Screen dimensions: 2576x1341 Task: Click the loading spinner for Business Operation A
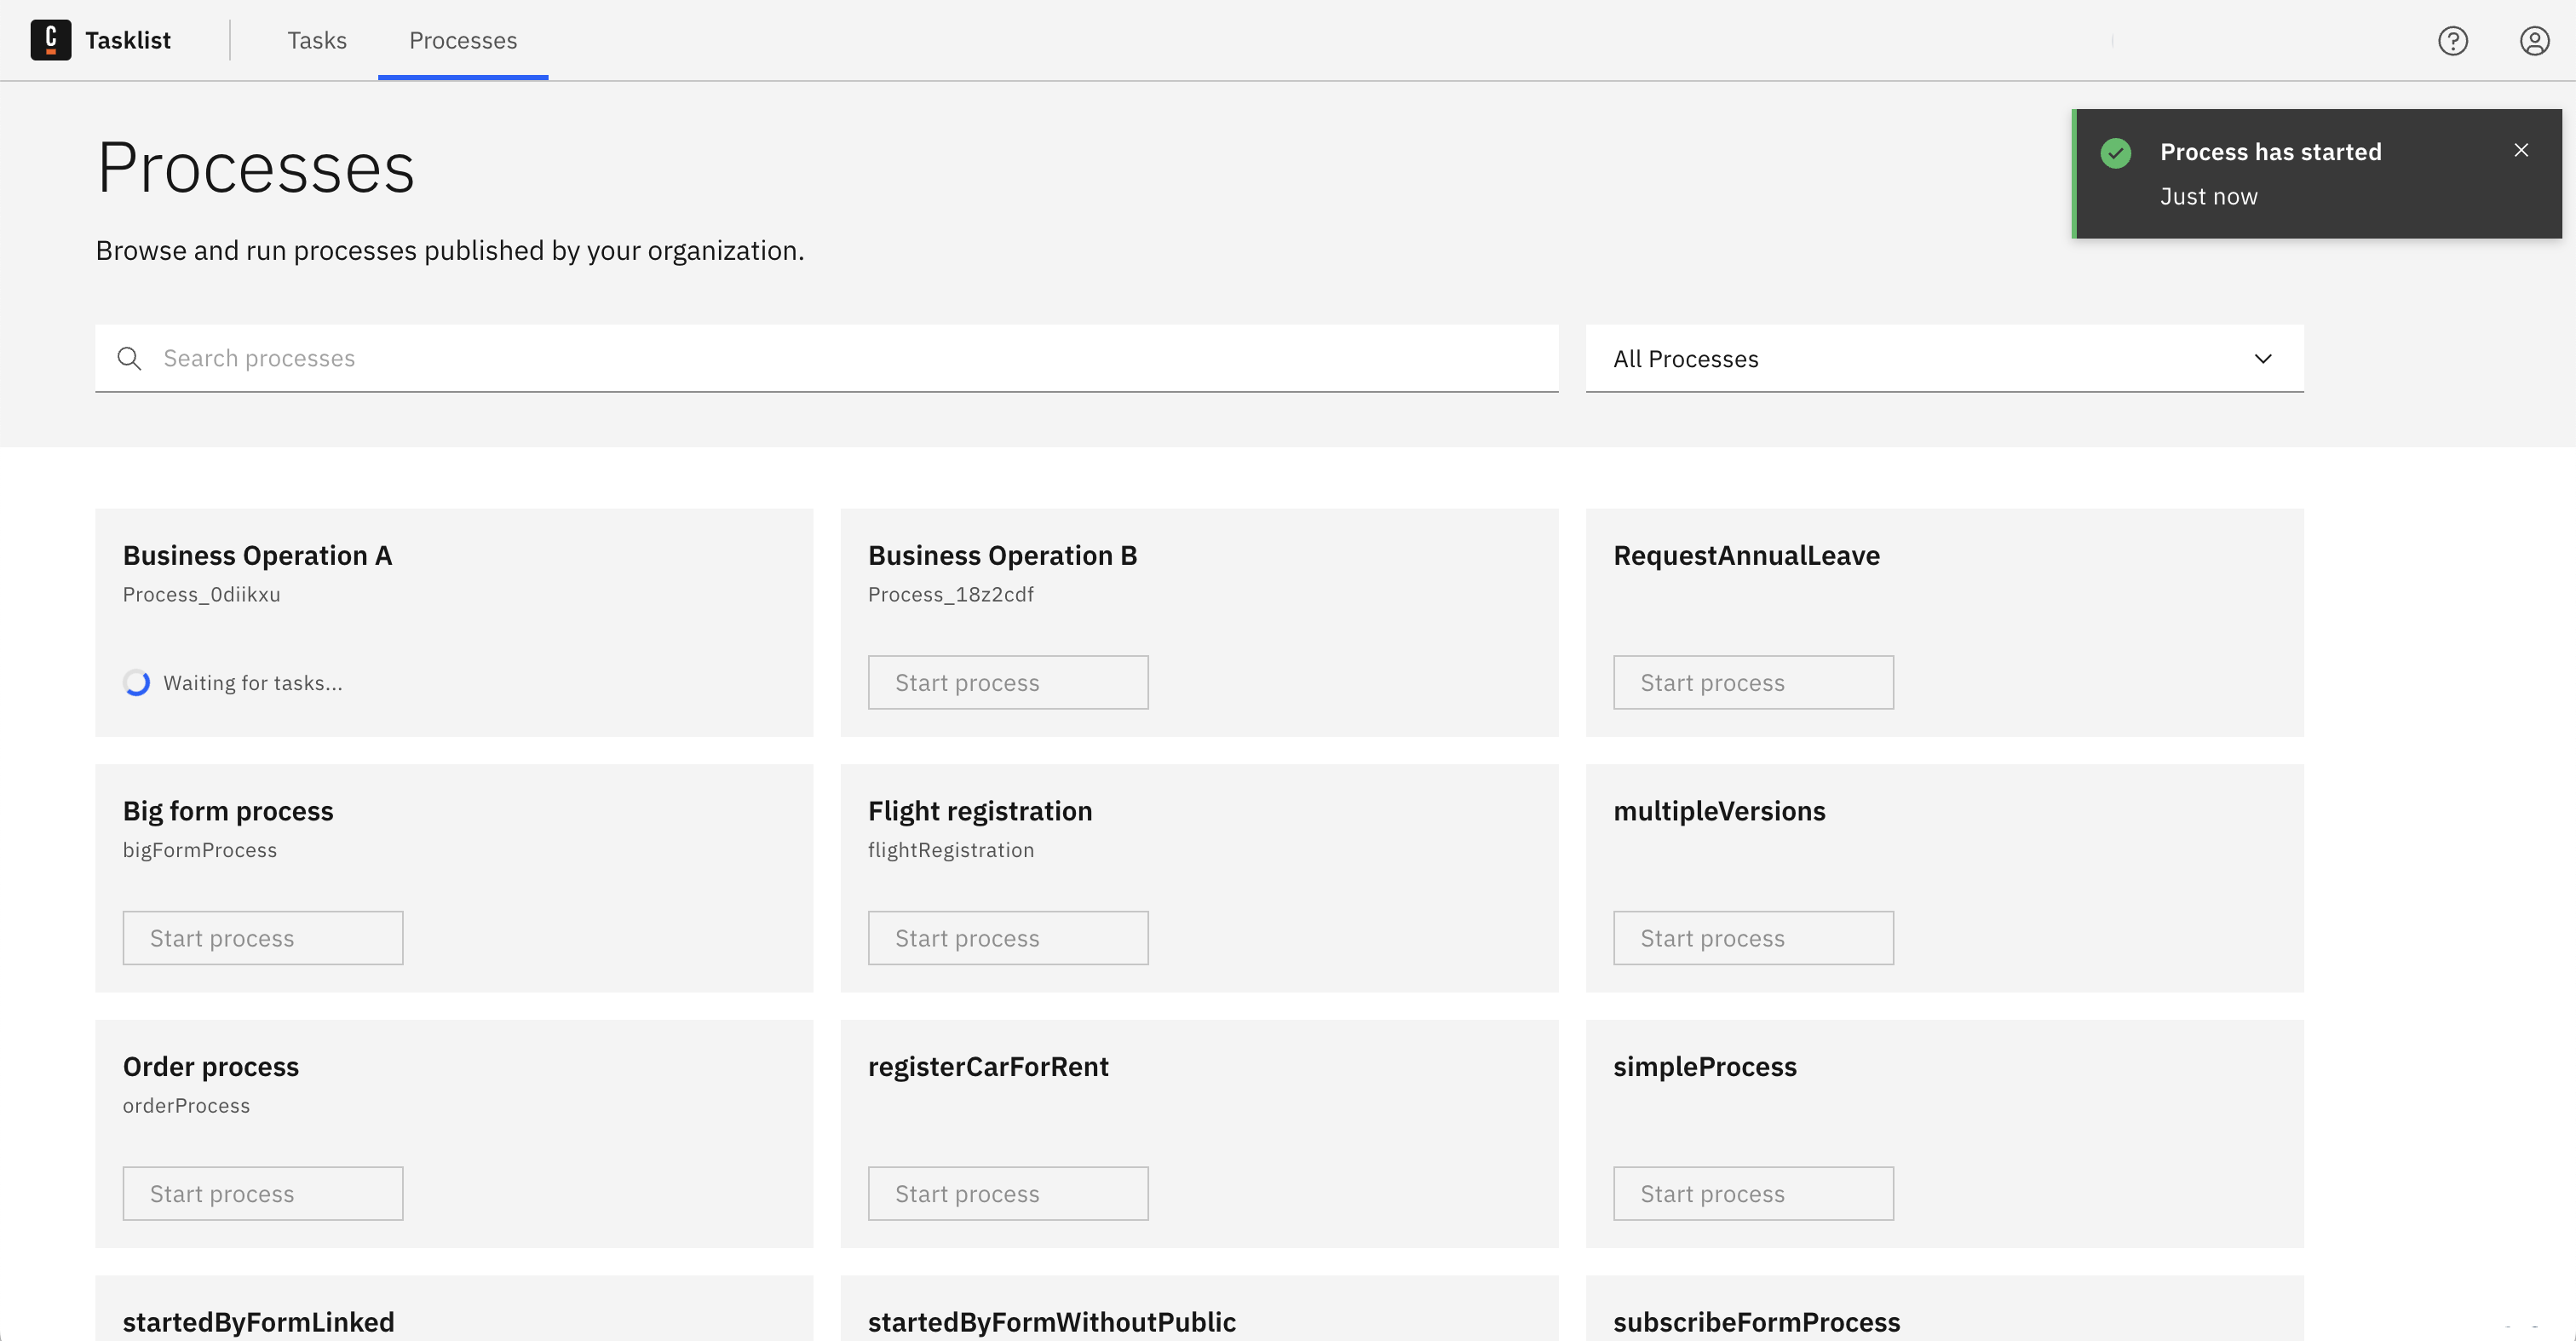(x=137, y=683)
